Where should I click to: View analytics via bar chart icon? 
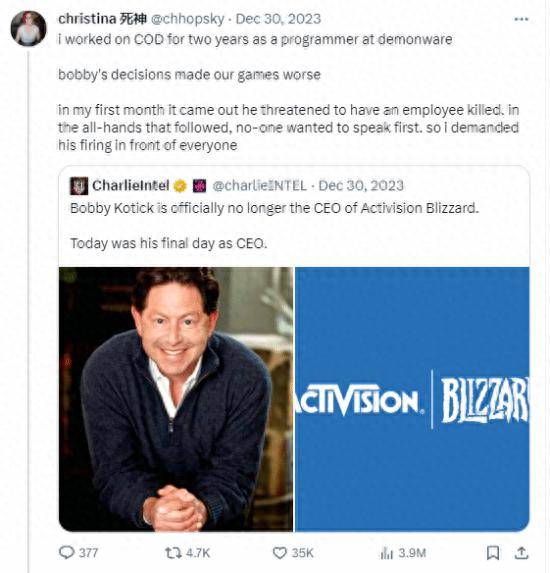(386, 553)
